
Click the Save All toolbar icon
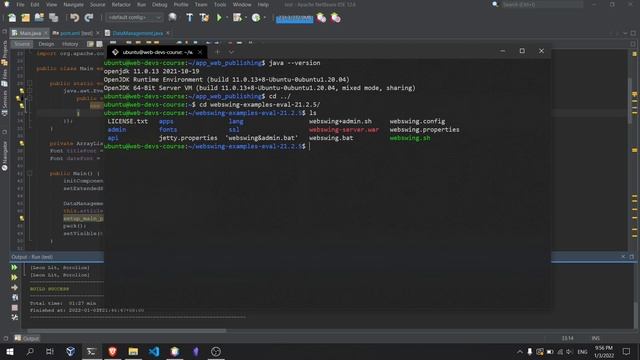tap(53, 18)
